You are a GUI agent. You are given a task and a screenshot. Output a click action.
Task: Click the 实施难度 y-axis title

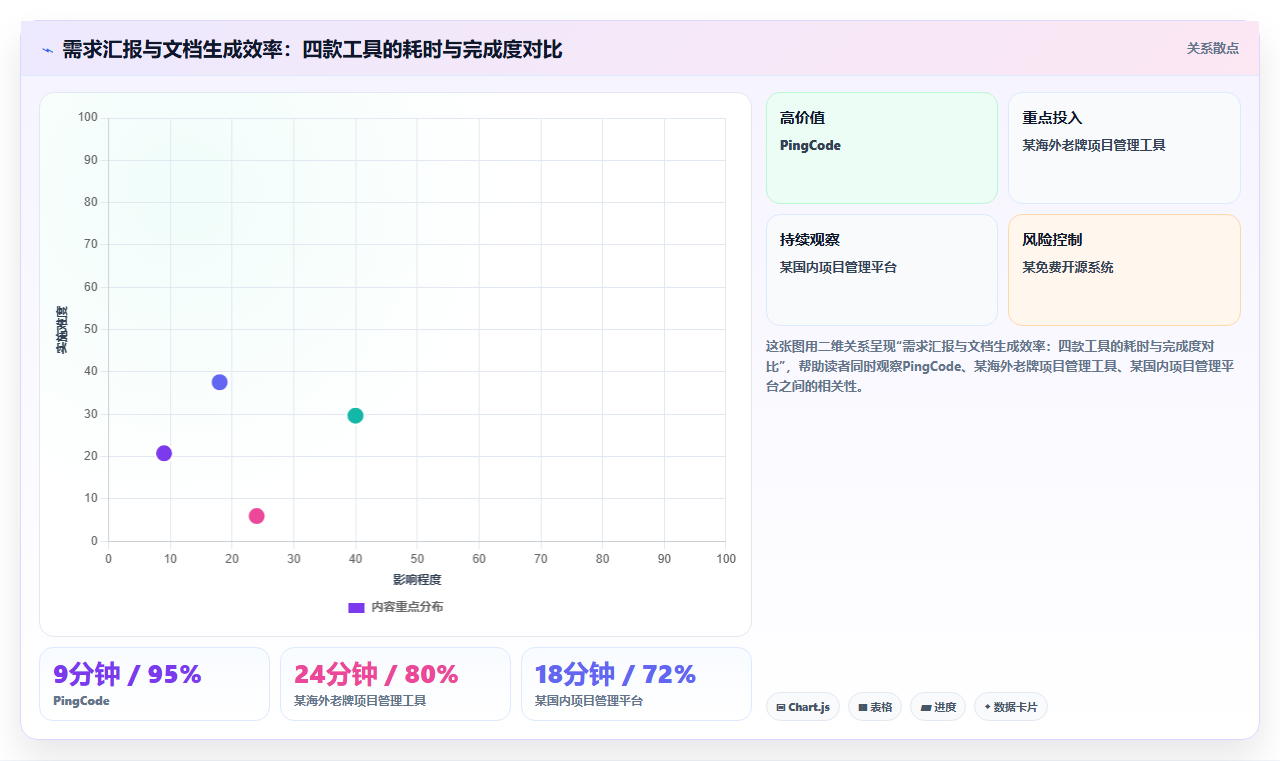62,330
